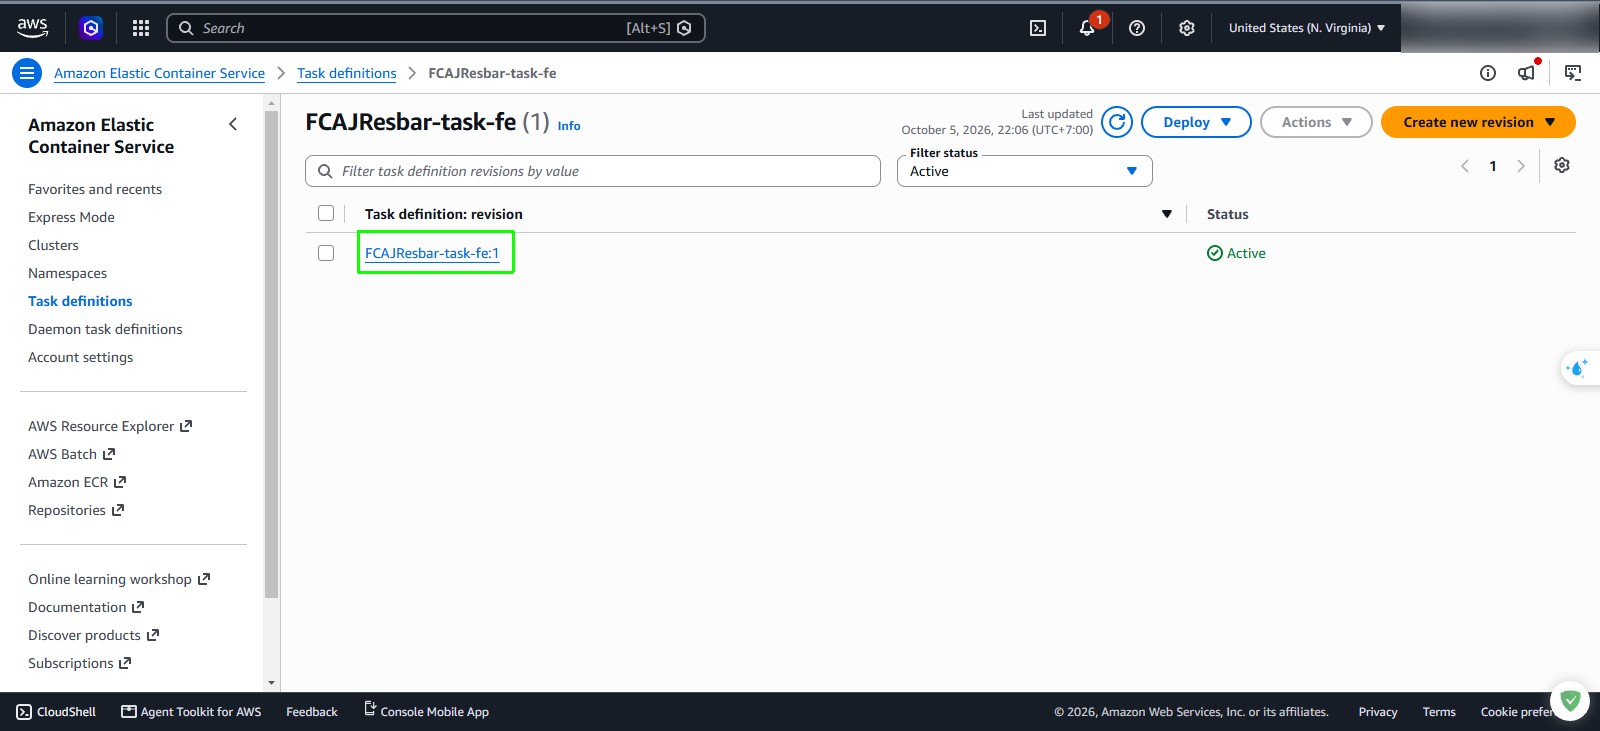Open Amazon ECR external link
Viewport: 1600px width, 731px height.
tap(77, 482)
